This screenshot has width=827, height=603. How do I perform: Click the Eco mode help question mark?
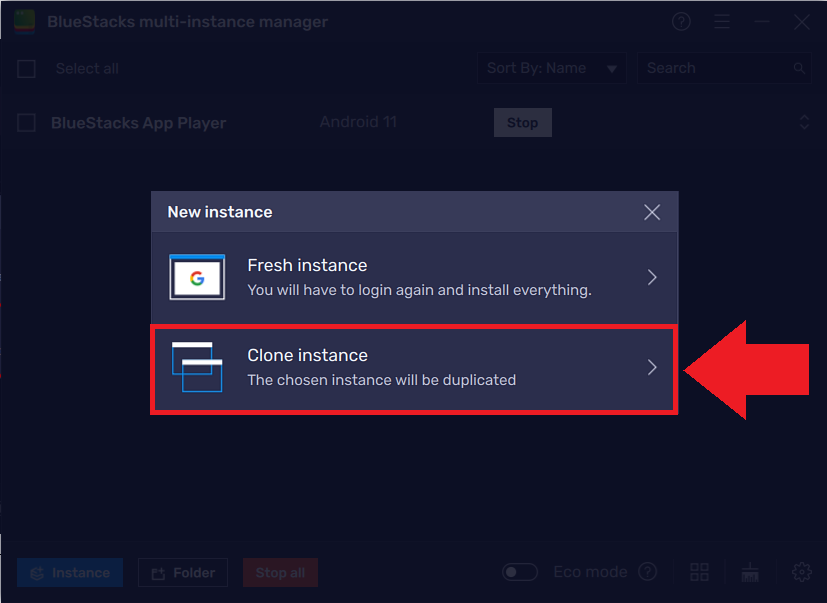tap(647, 572)
